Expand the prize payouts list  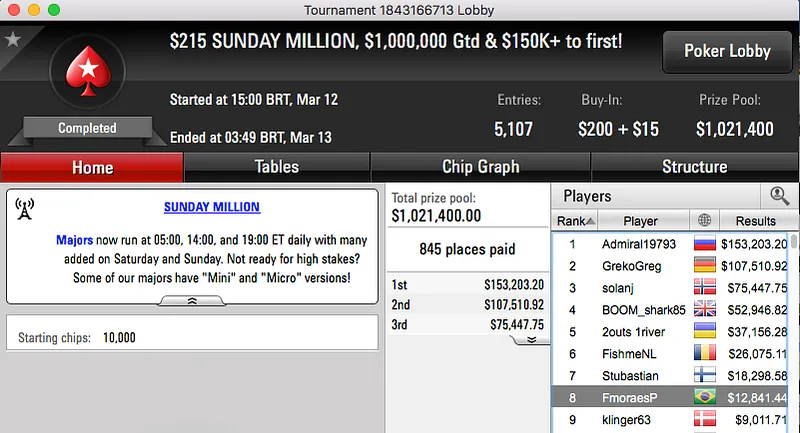(x=531, y=340)
